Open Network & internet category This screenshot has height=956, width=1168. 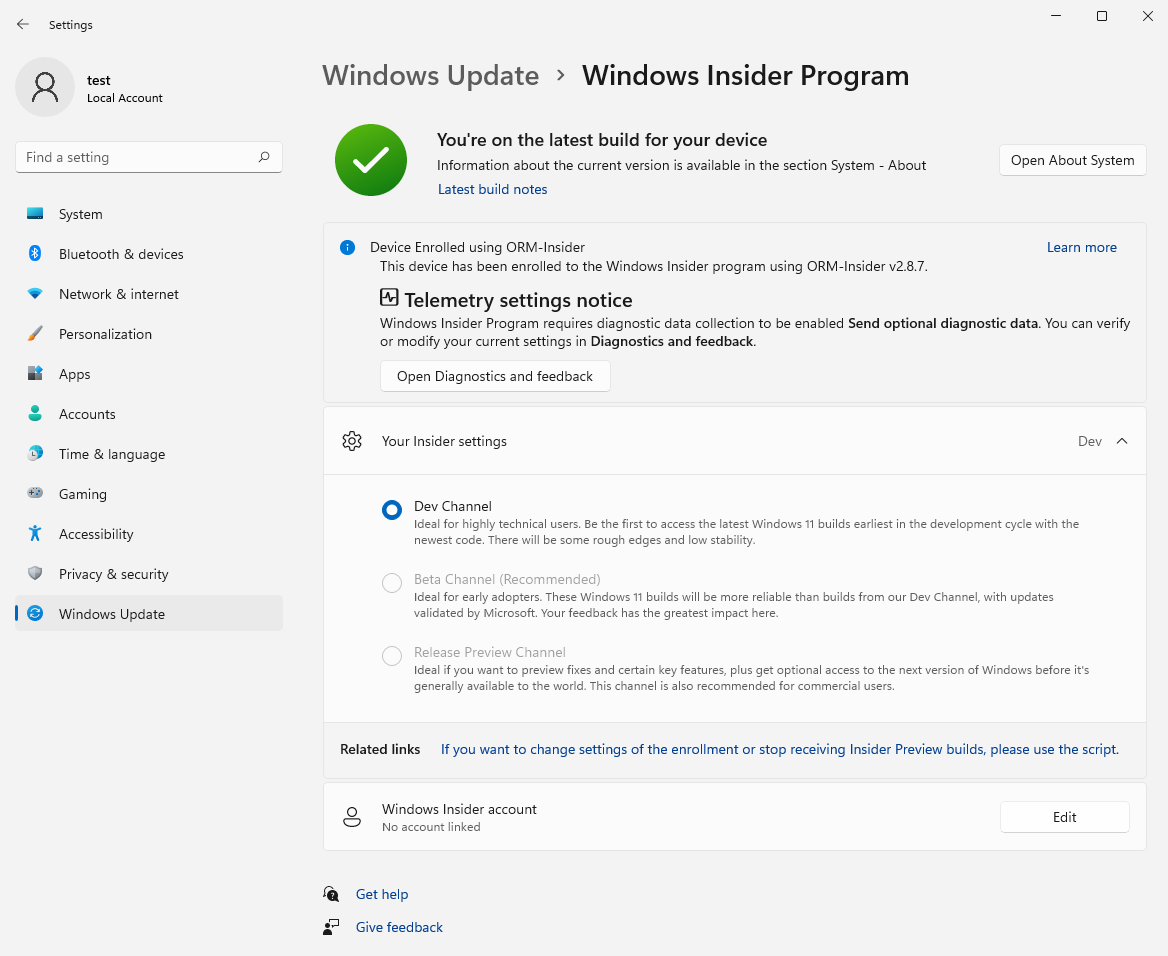[149, 294]
